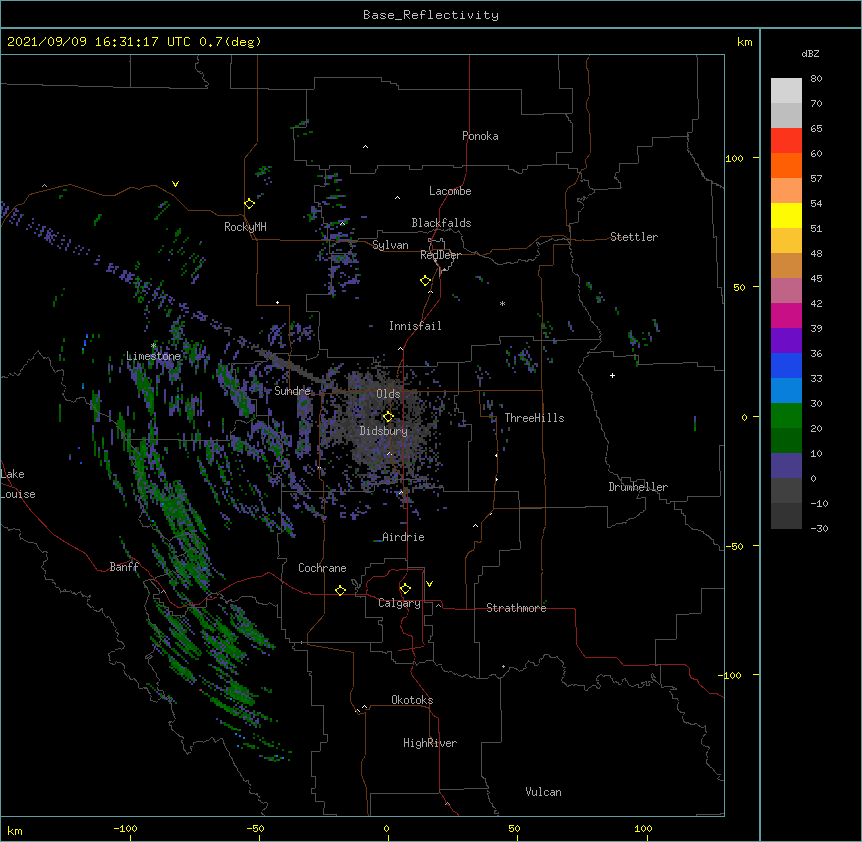
Task: Click the Lacombe town label
Action: pyautogui.click(x=450, y=191)
